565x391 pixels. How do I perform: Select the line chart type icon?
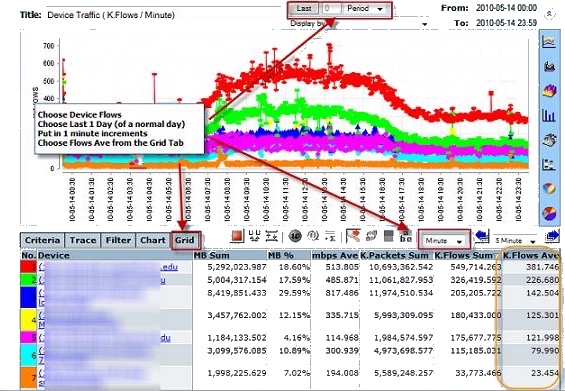coord(549,42)
